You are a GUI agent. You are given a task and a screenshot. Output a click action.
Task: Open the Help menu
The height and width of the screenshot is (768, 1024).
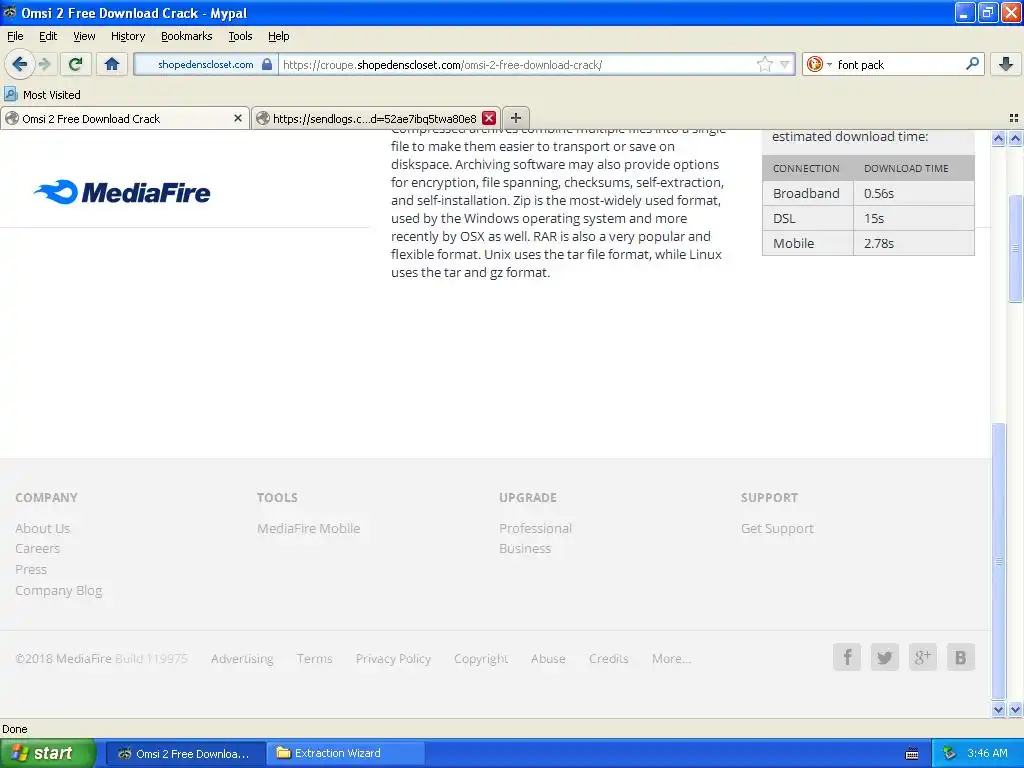279,36
